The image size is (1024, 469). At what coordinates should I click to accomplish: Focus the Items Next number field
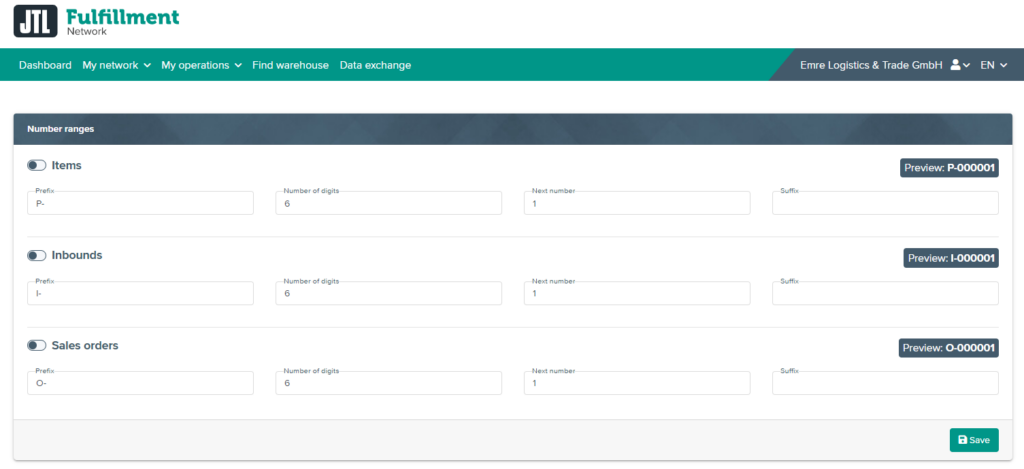coord(637,203)
